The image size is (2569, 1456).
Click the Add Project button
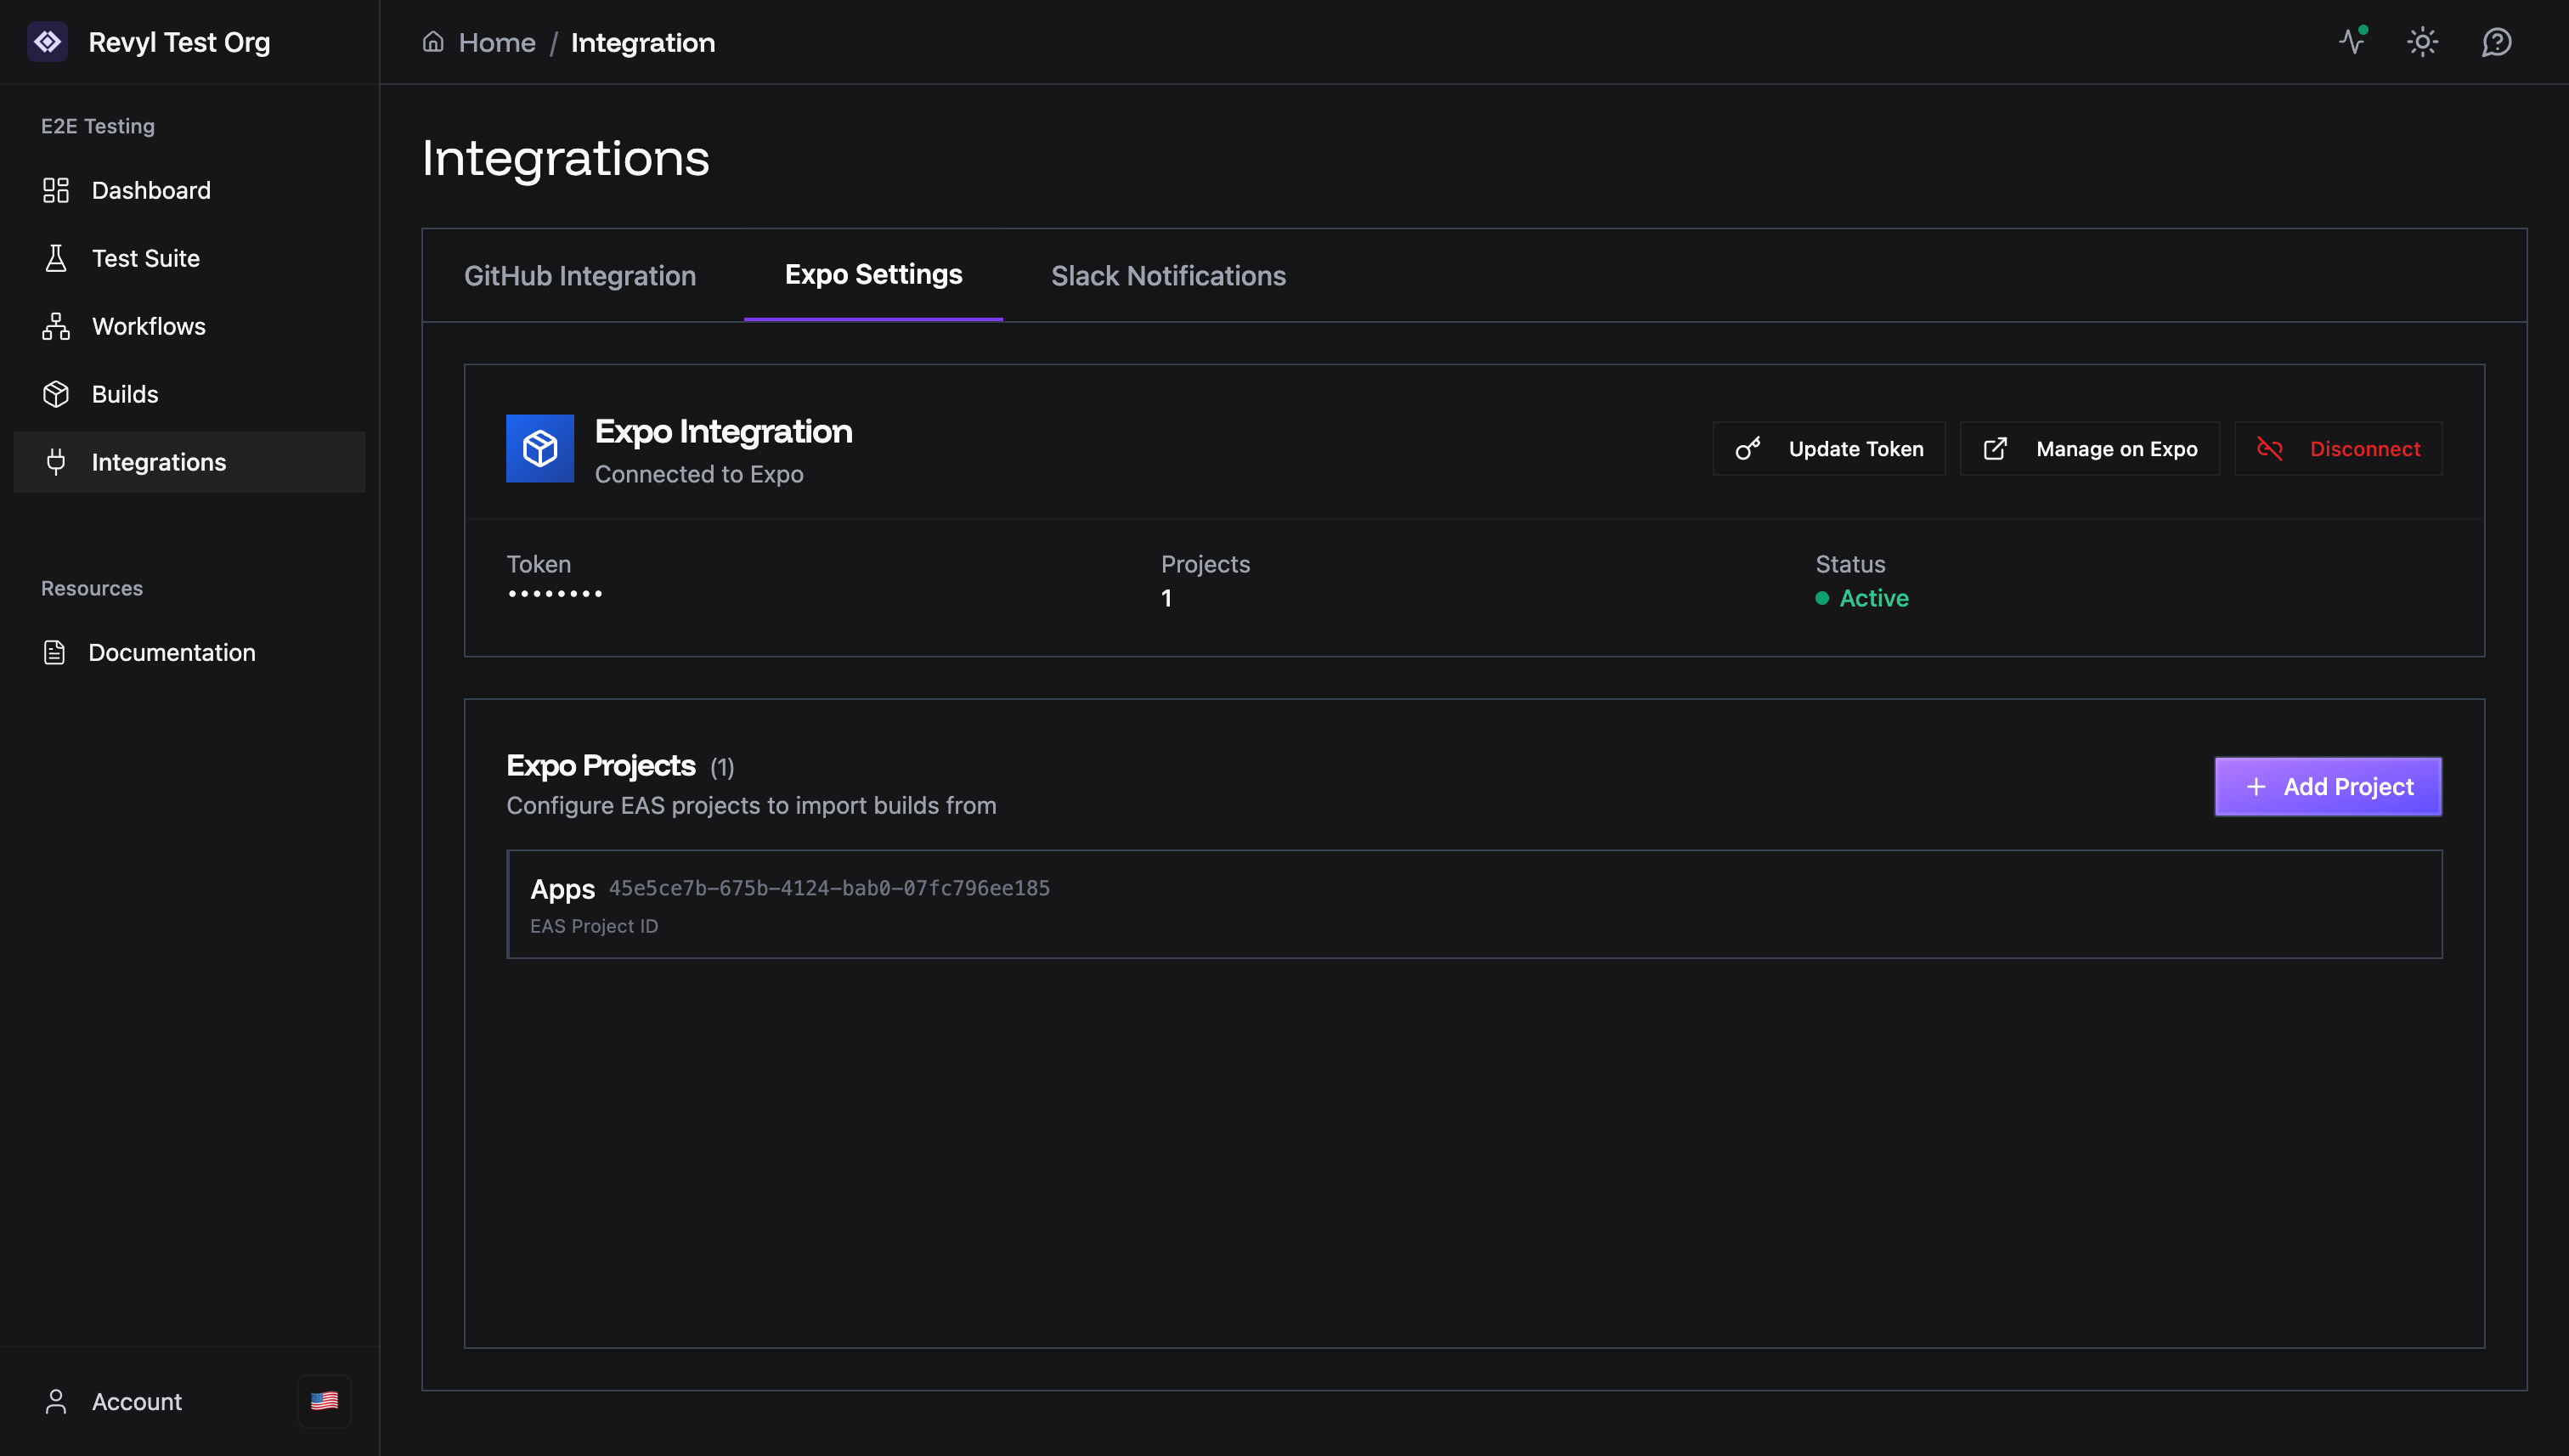tap(2328, 787)
